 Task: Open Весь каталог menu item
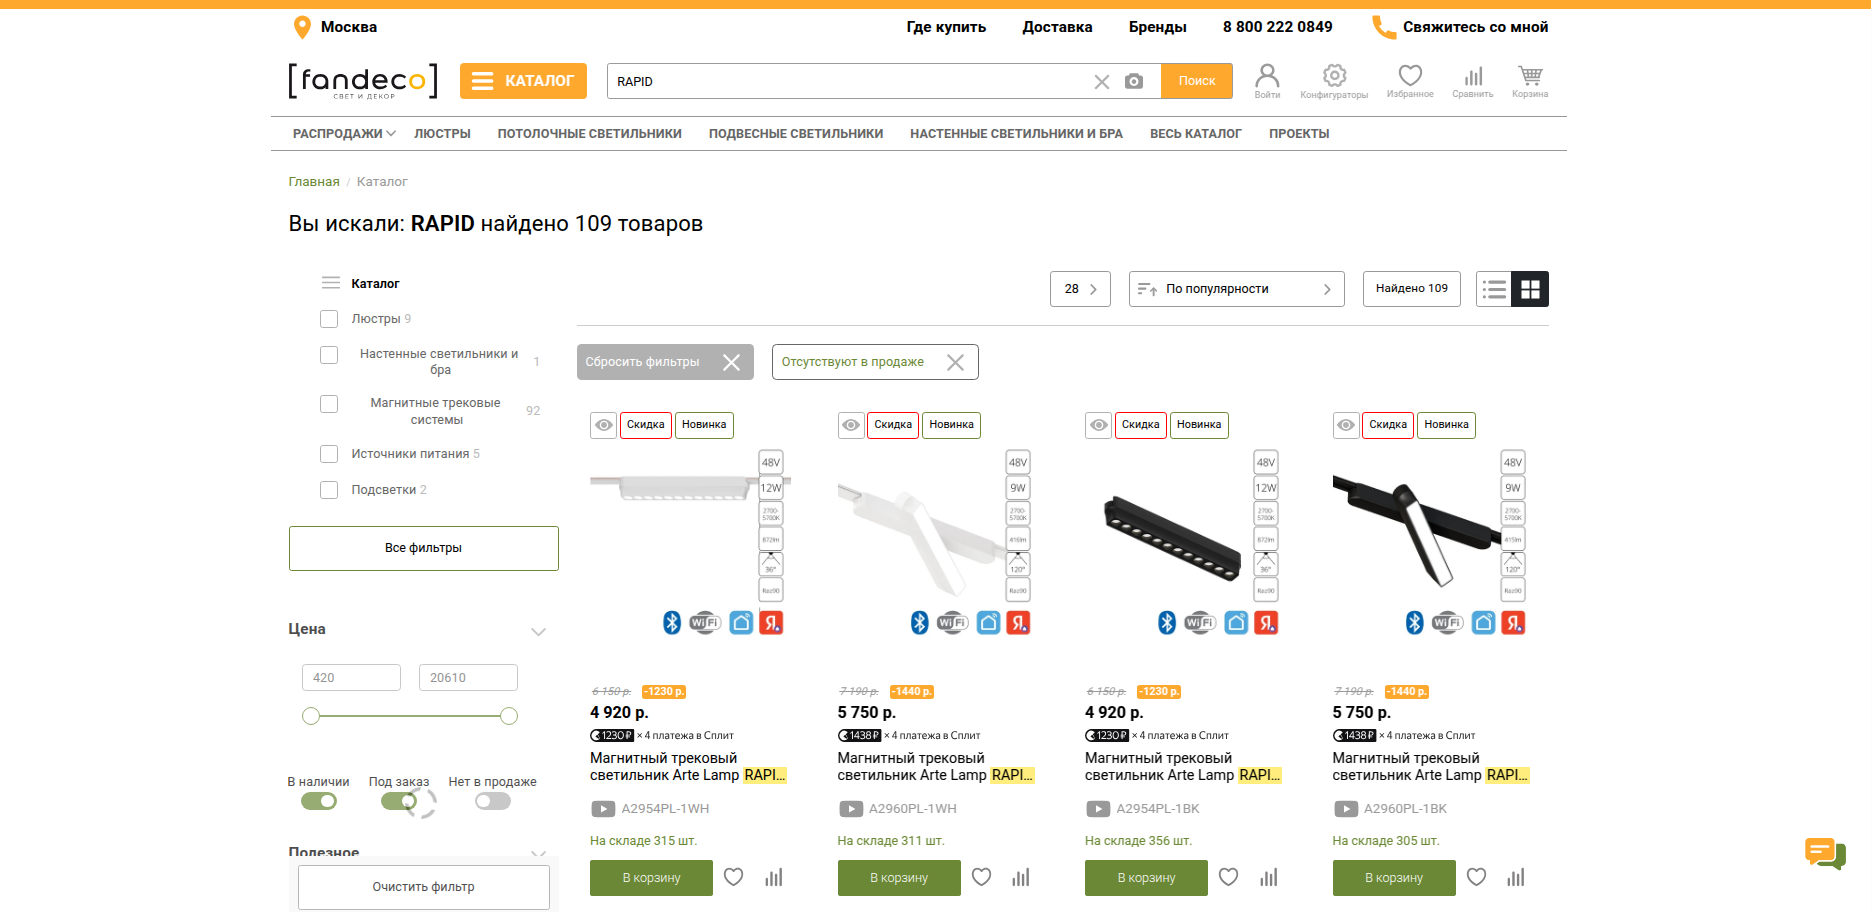1196,134
